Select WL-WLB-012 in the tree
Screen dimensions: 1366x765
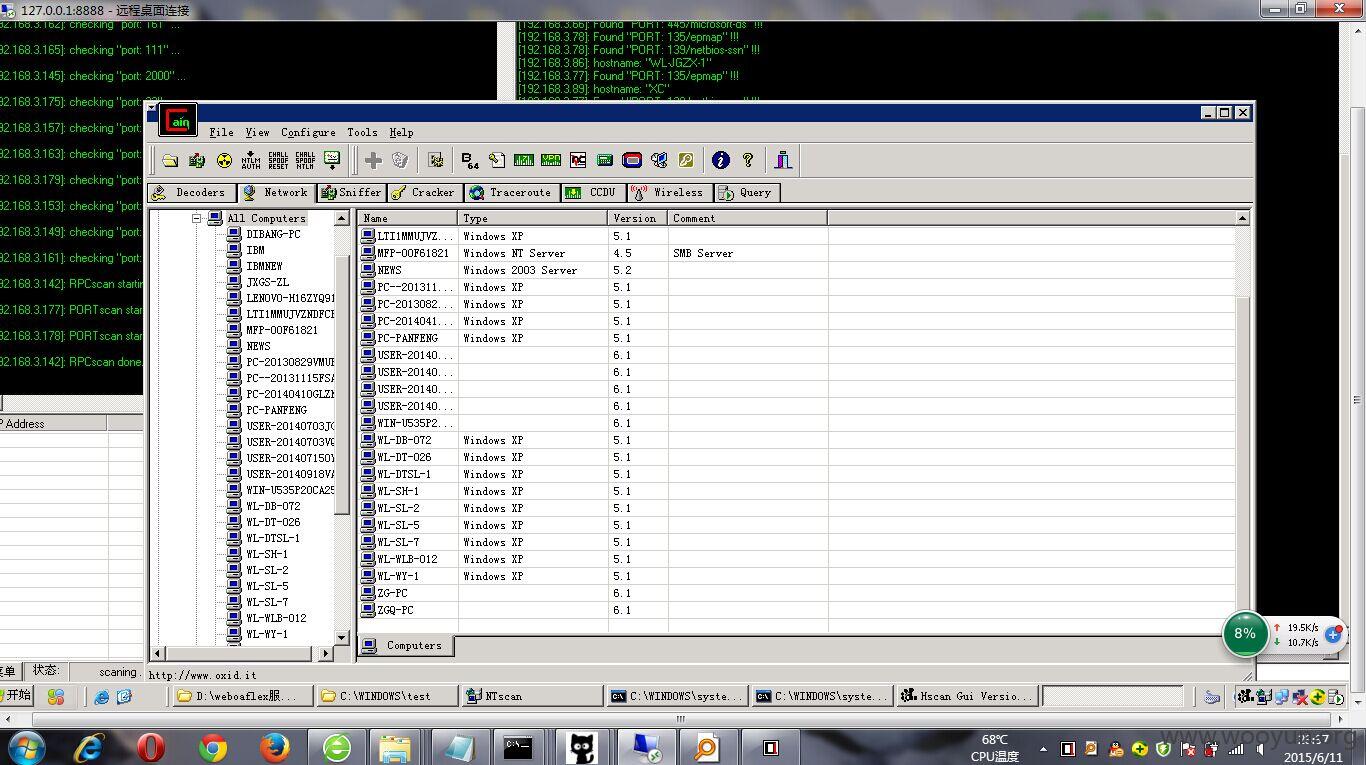click(x=276, y=618)
